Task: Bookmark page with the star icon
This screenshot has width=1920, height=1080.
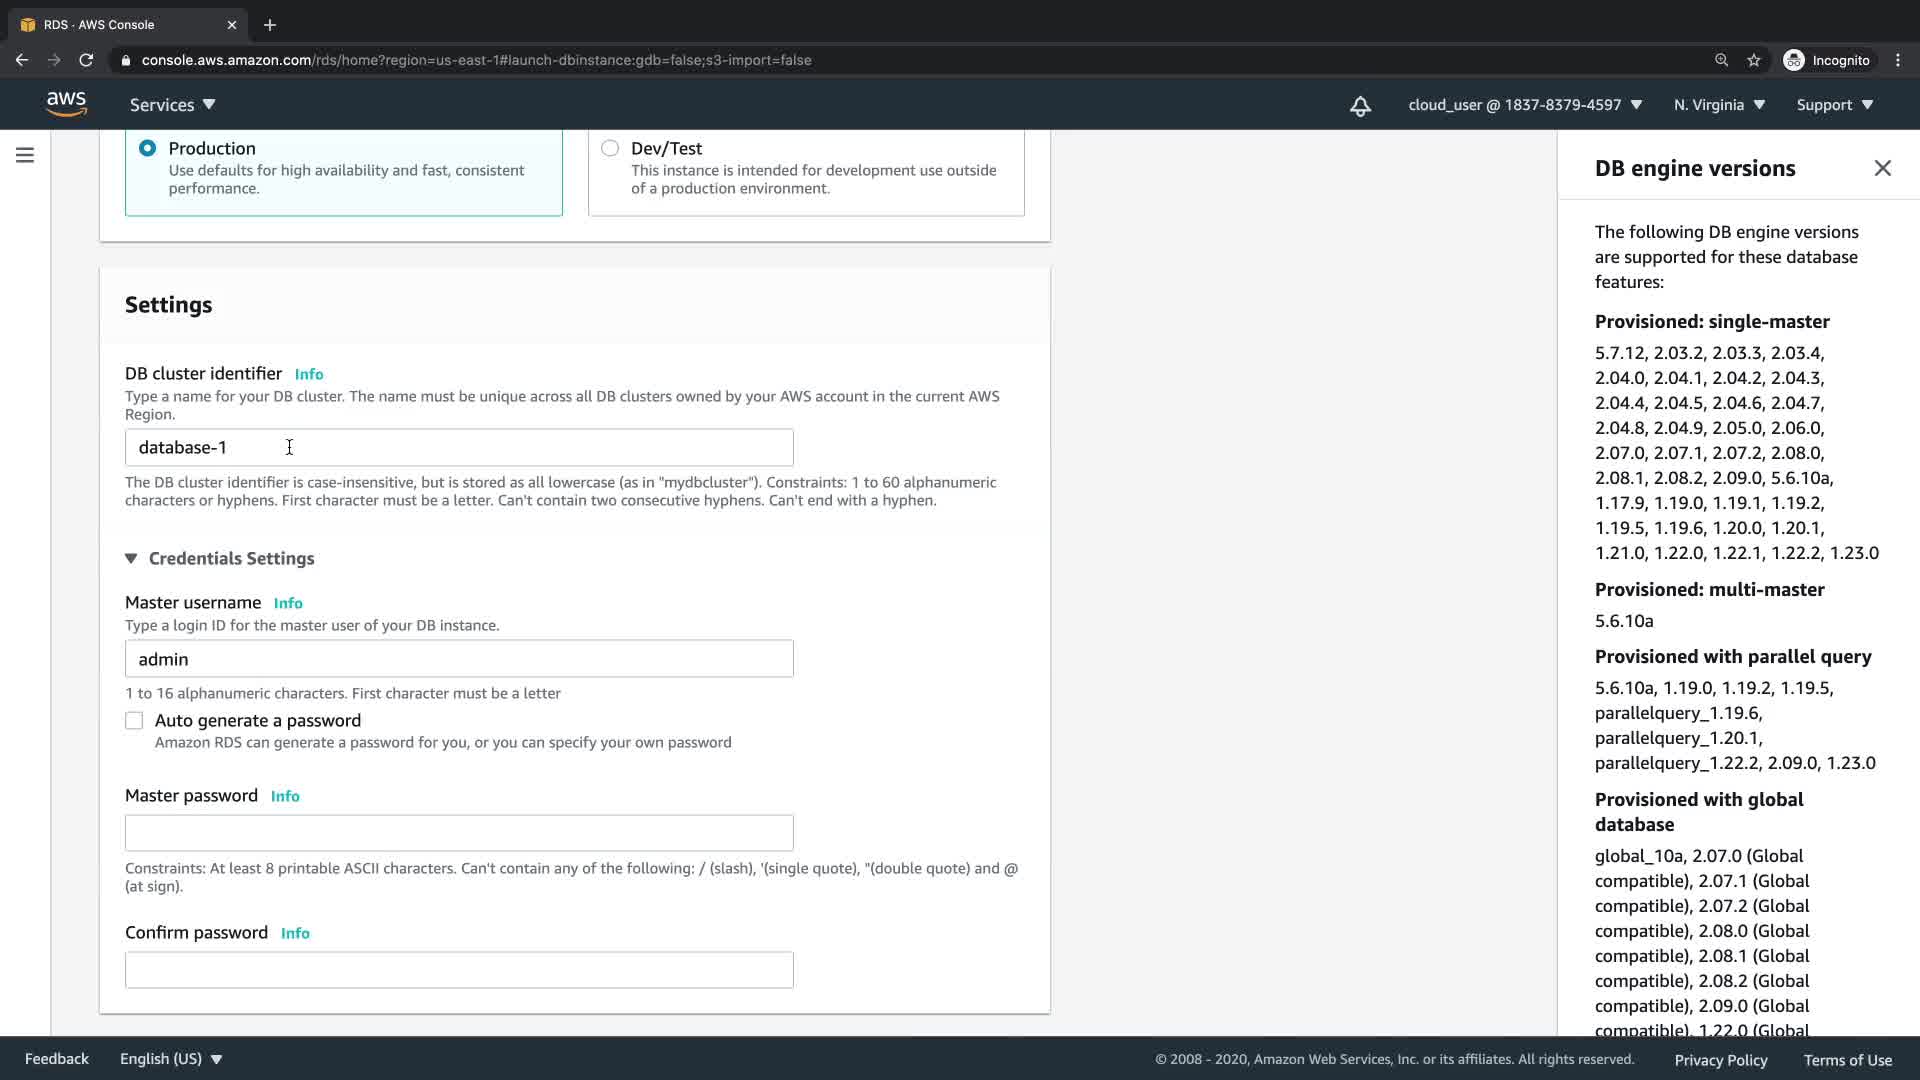Action: [1754, 60]
